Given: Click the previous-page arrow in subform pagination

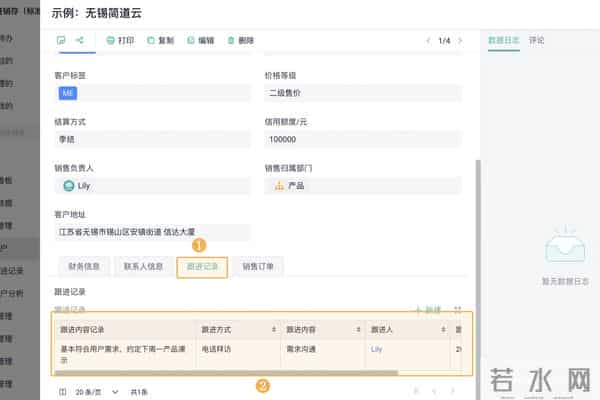Looking at the screenshot, I should click(x=434, y=391).
